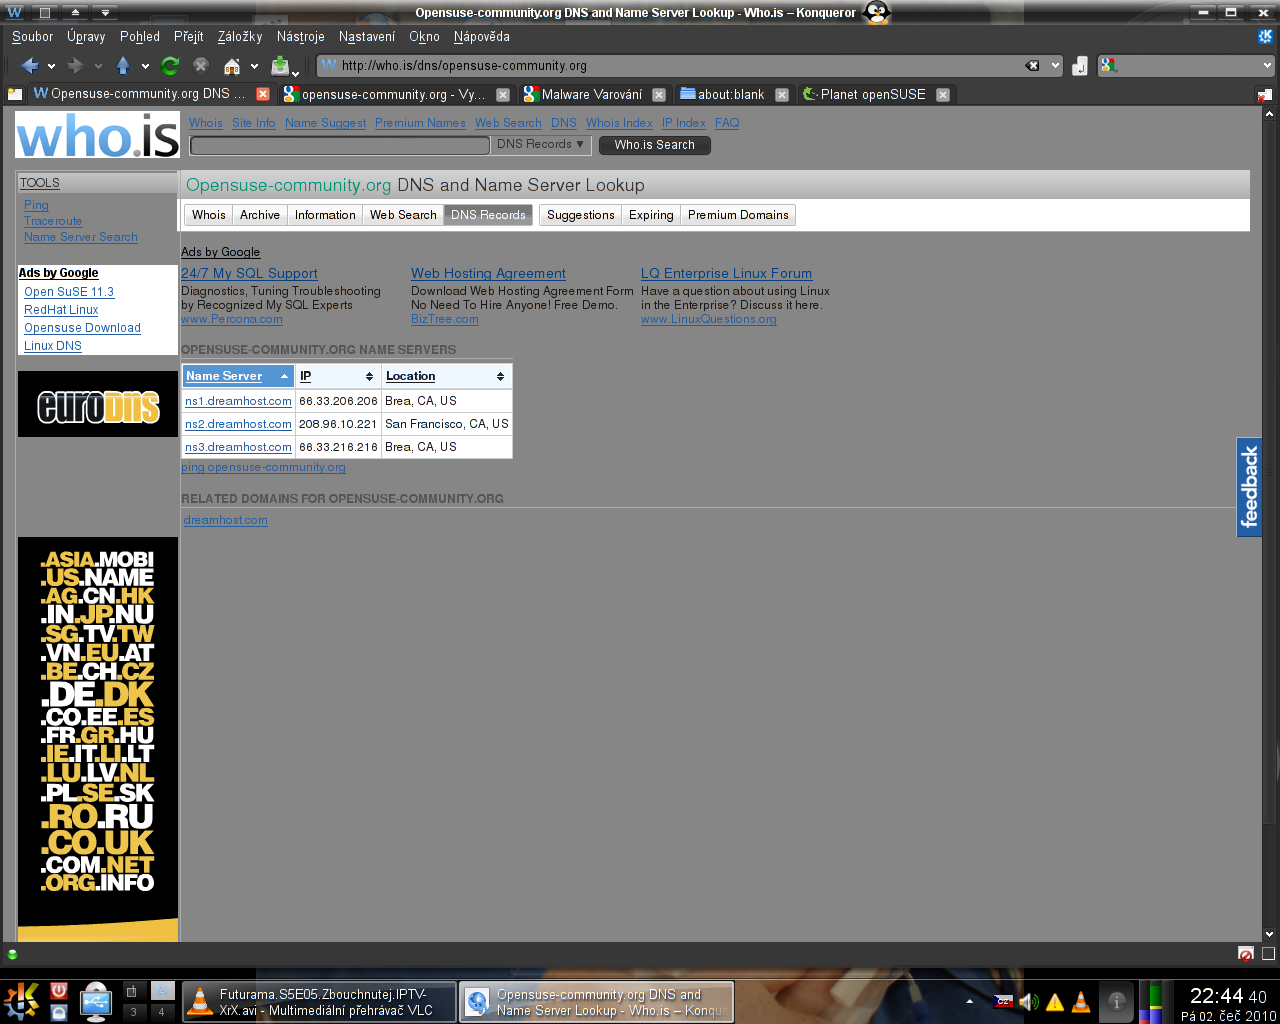Go back with the blue Back arrow
The image size is (1280, 1024).
click(x=29, y=66)
